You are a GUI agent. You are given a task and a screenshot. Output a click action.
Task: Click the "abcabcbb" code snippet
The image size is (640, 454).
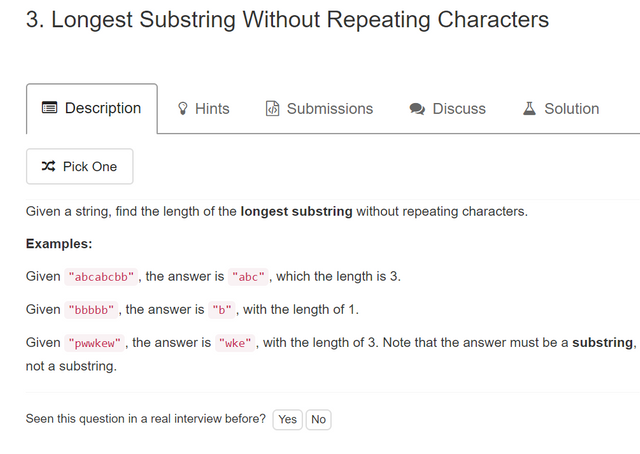coord(101,277)
